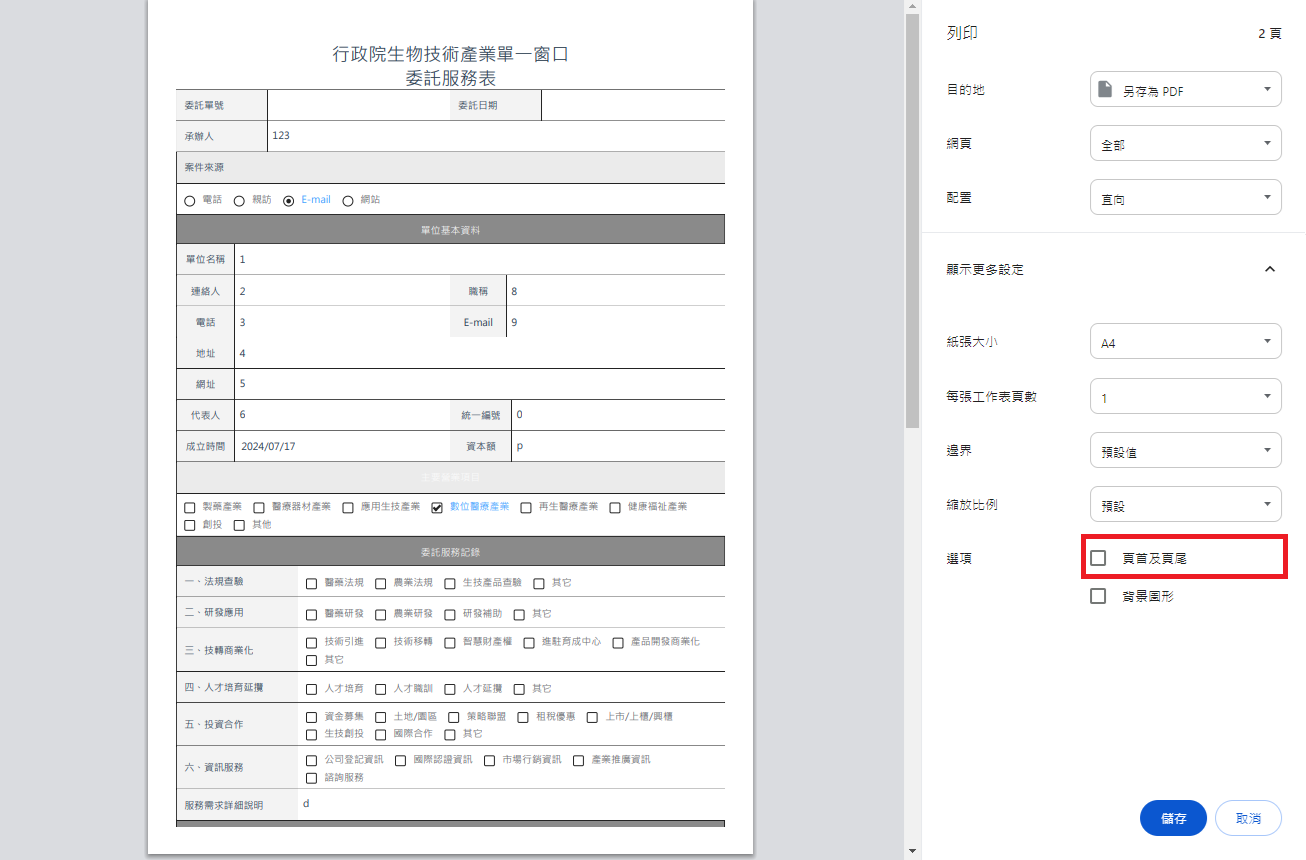Open the 每張工作表頁數 dropdown
This screenshot has width=1306, height=860.
[1184, 397]
